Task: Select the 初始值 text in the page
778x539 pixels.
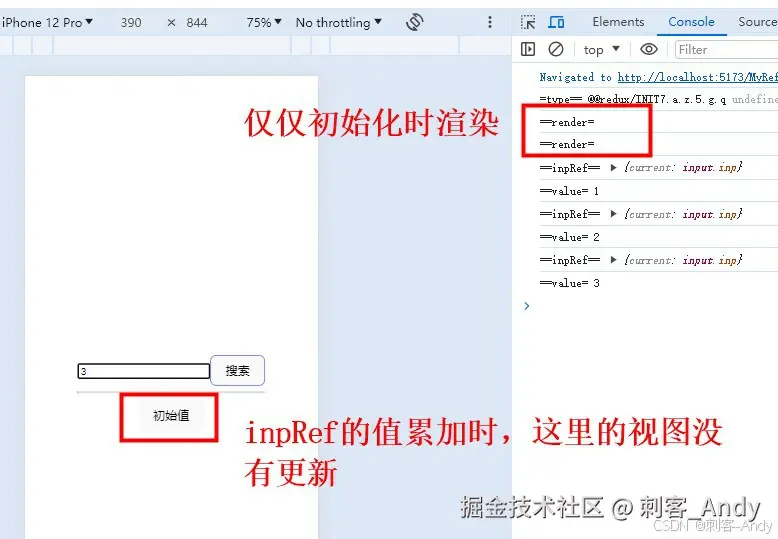Action: 171,415
